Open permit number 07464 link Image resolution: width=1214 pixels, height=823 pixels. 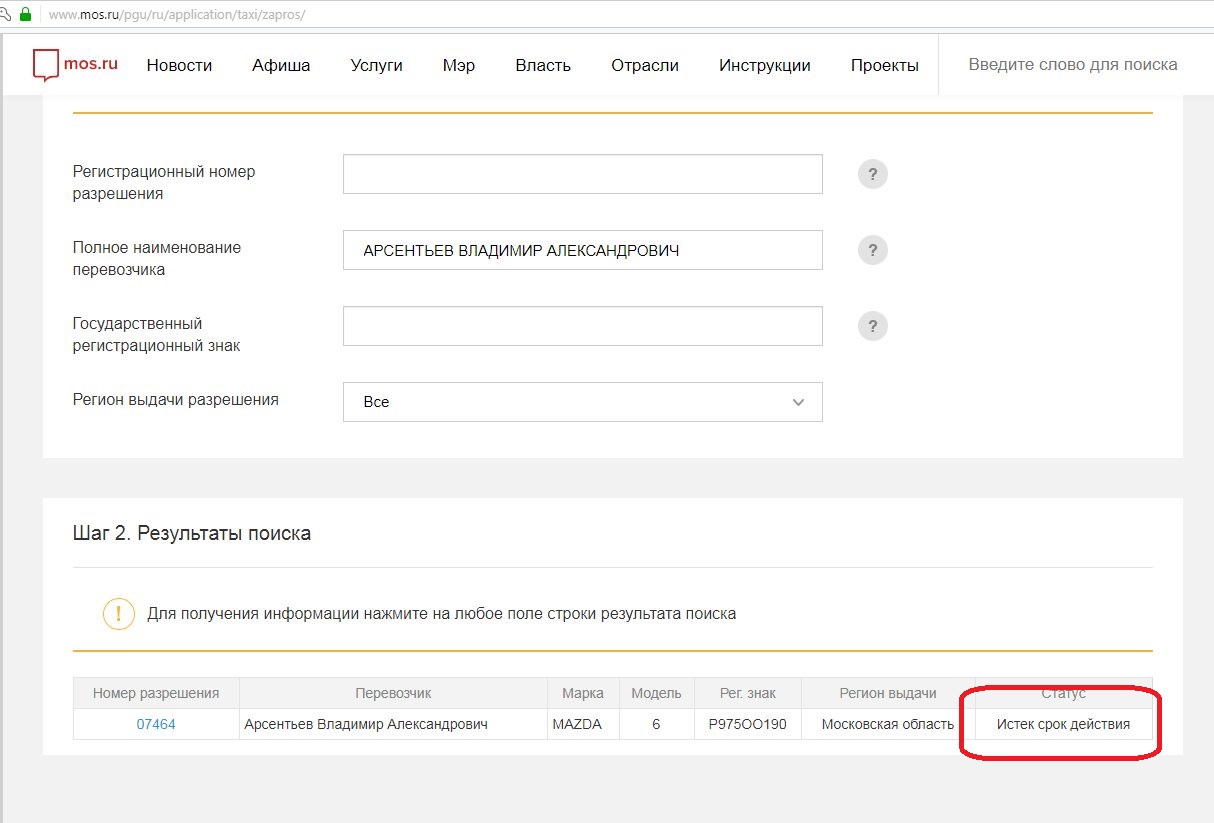tap(156, 724)
